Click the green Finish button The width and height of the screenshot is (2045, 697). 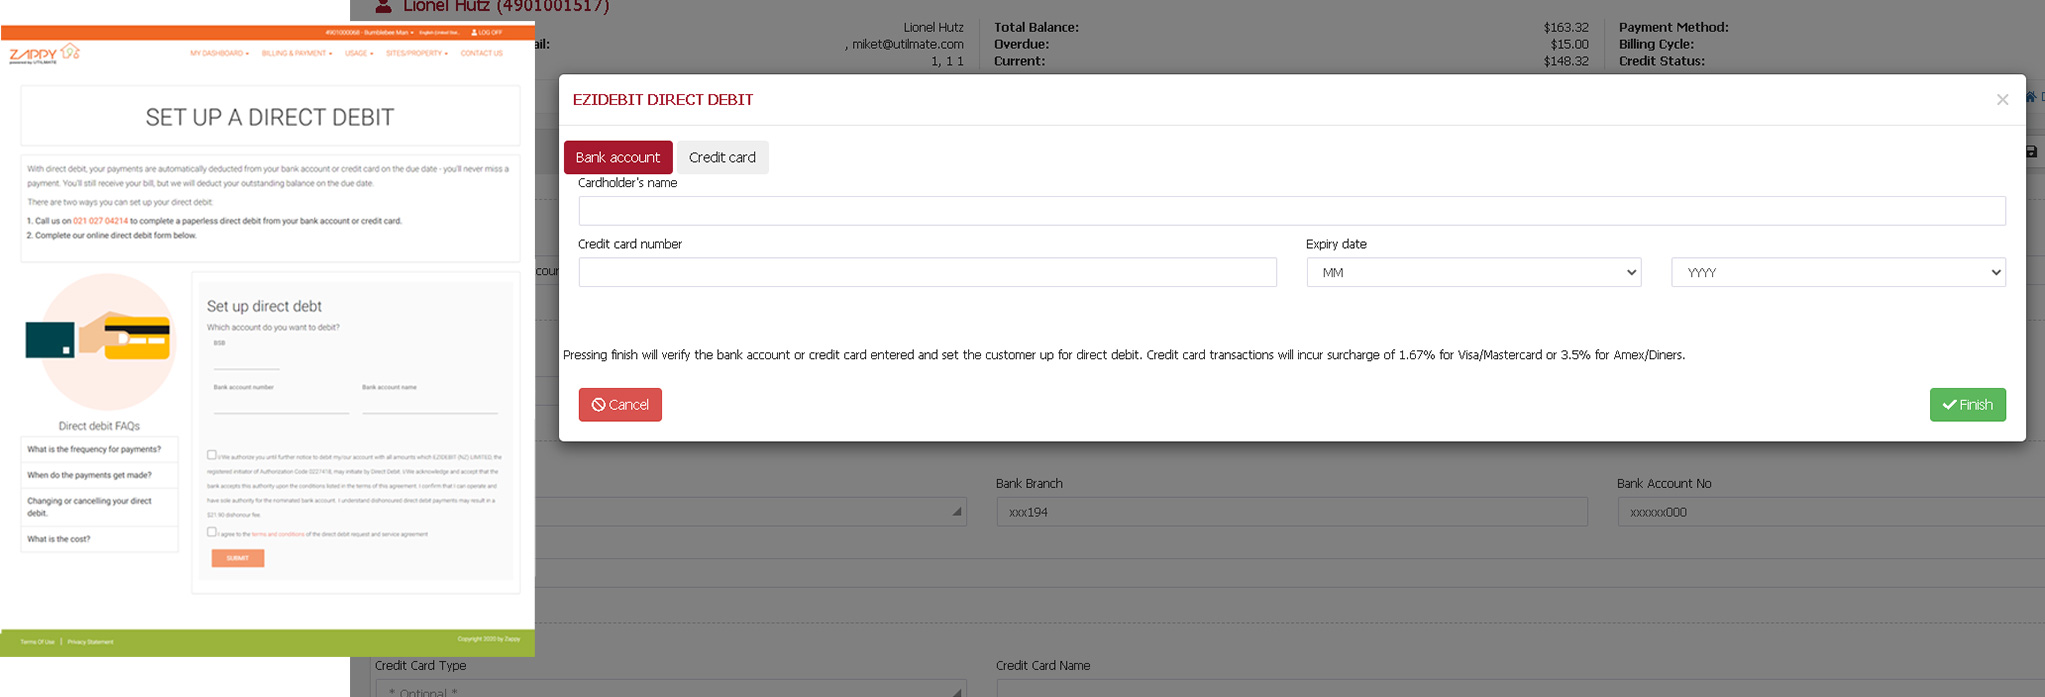click(x=1967, y=405)
